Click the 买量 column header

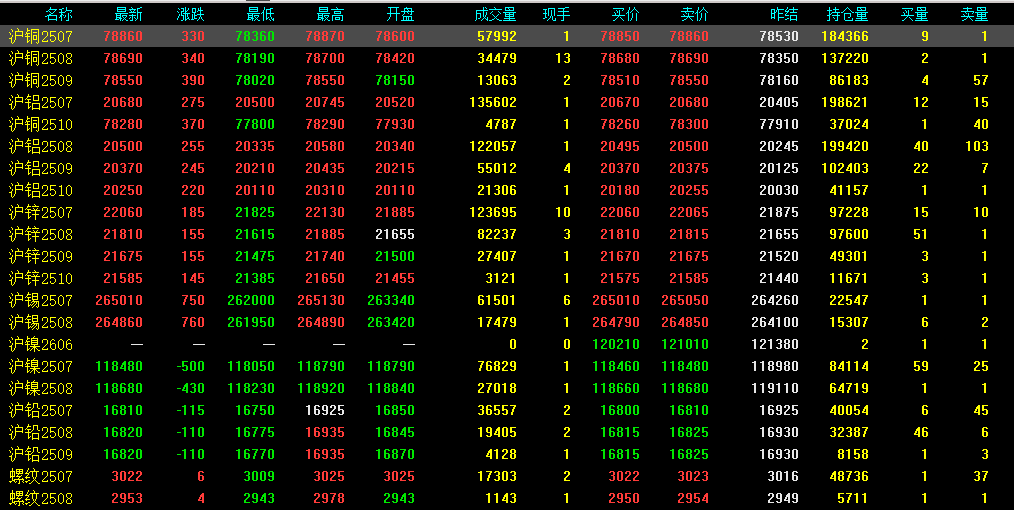tap(914, 15)
